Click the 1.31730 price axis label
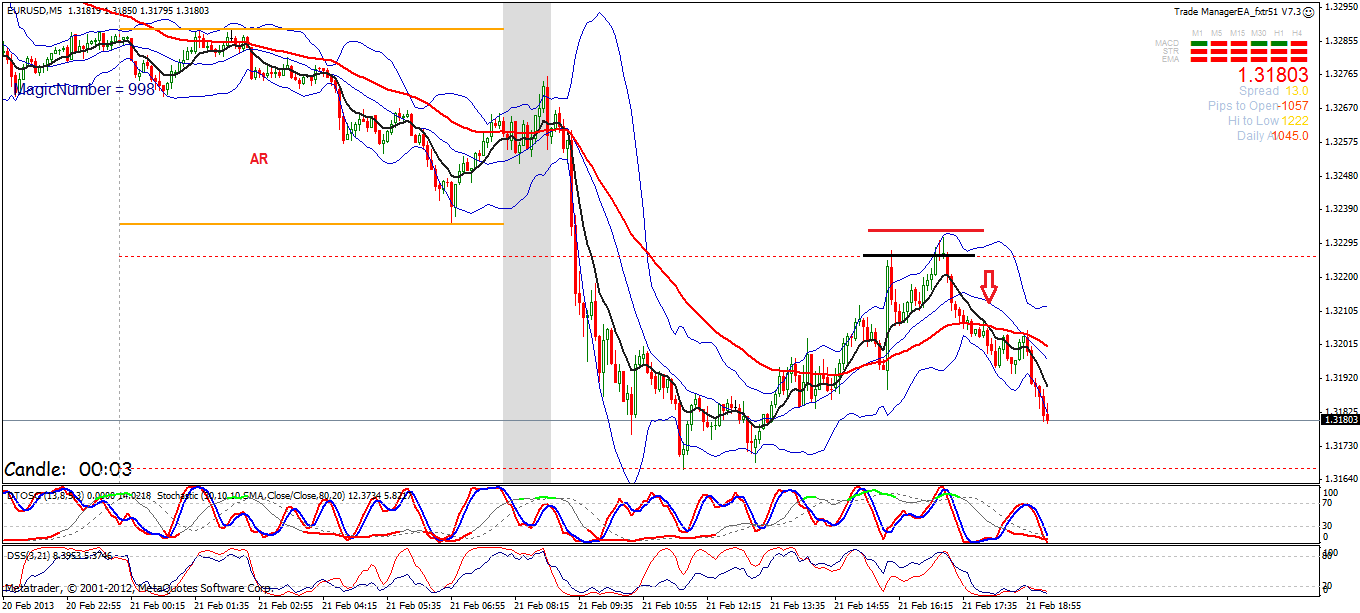This screenshot has height=613, width=1360. [x=1340, y=445]
